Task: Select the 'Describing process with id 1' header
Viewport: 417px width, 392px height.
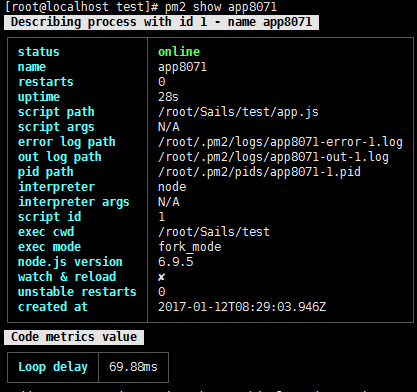Action: [x=161, y=22]
